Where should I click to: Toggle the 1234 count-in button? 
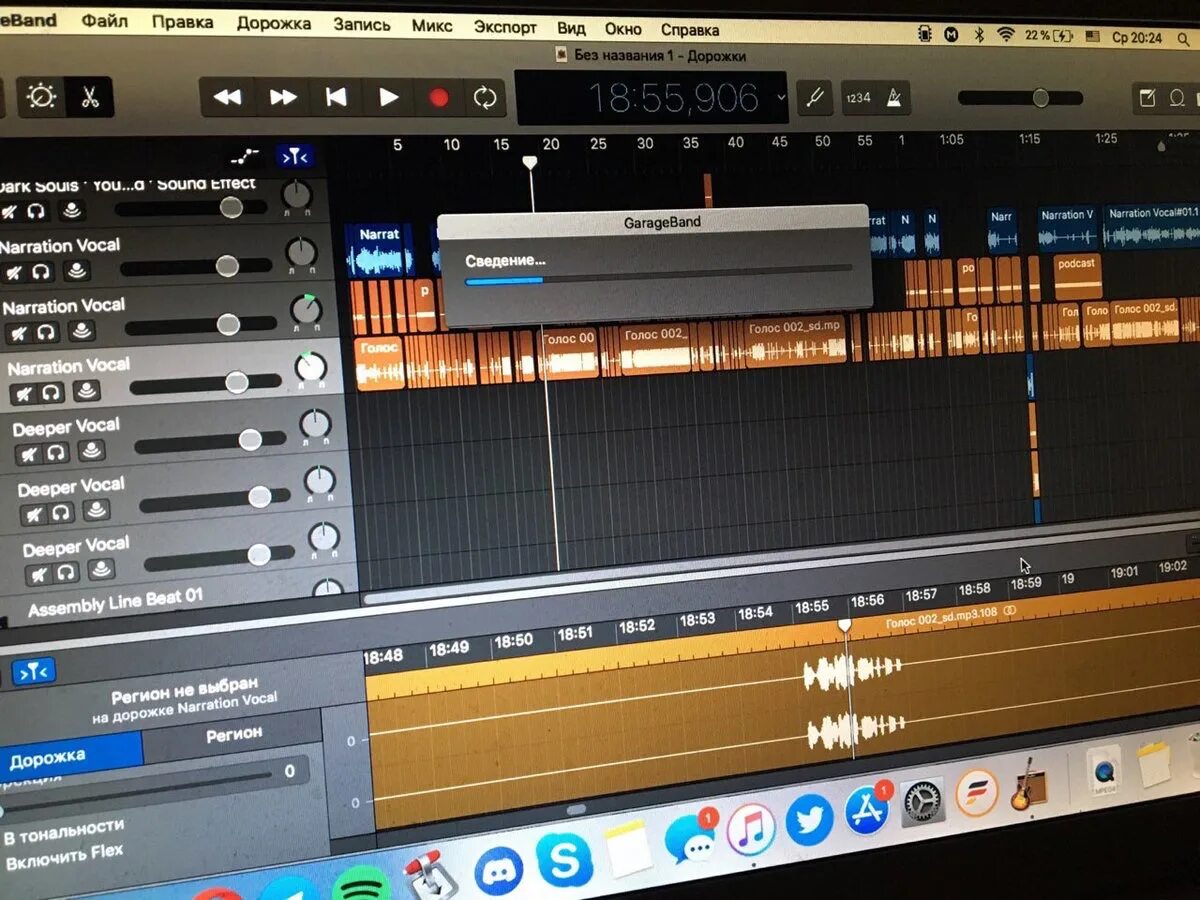pos(858,97)
